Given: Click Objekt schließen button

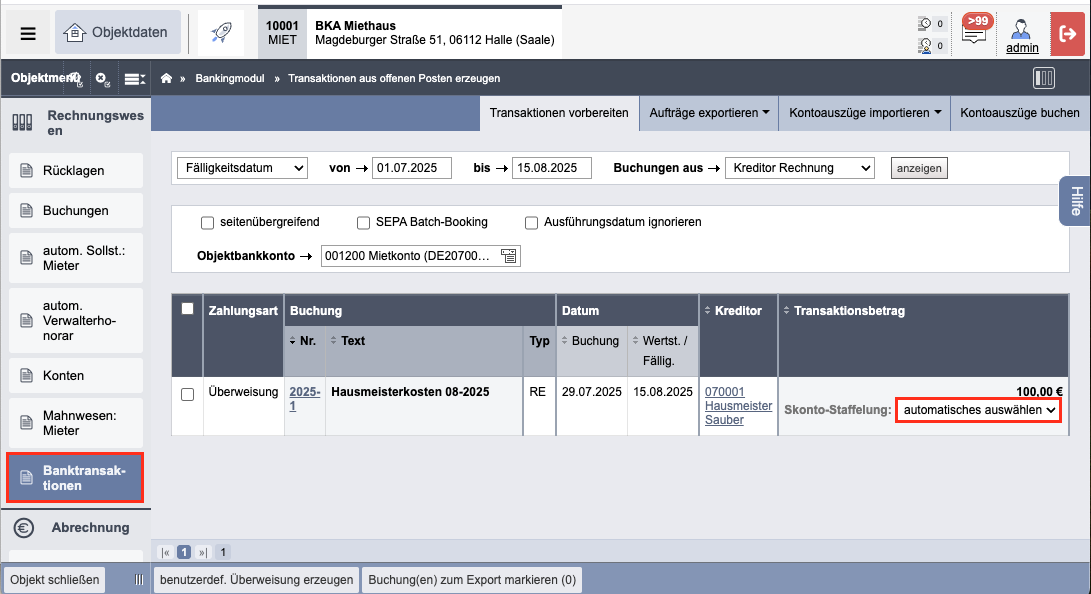Looking at the screenshot, I should tap(54, 579).
